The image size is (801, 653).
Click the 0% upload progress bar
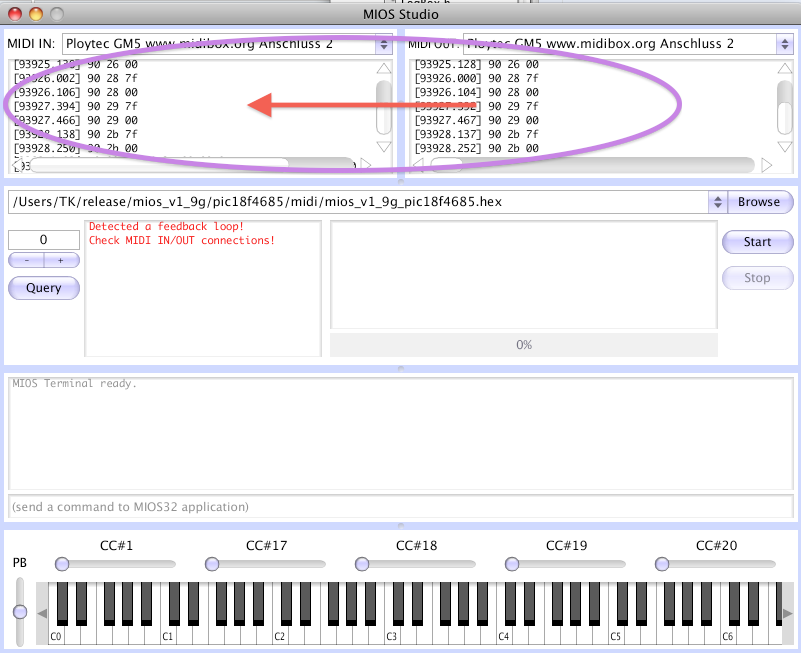(x=524, y=345)
